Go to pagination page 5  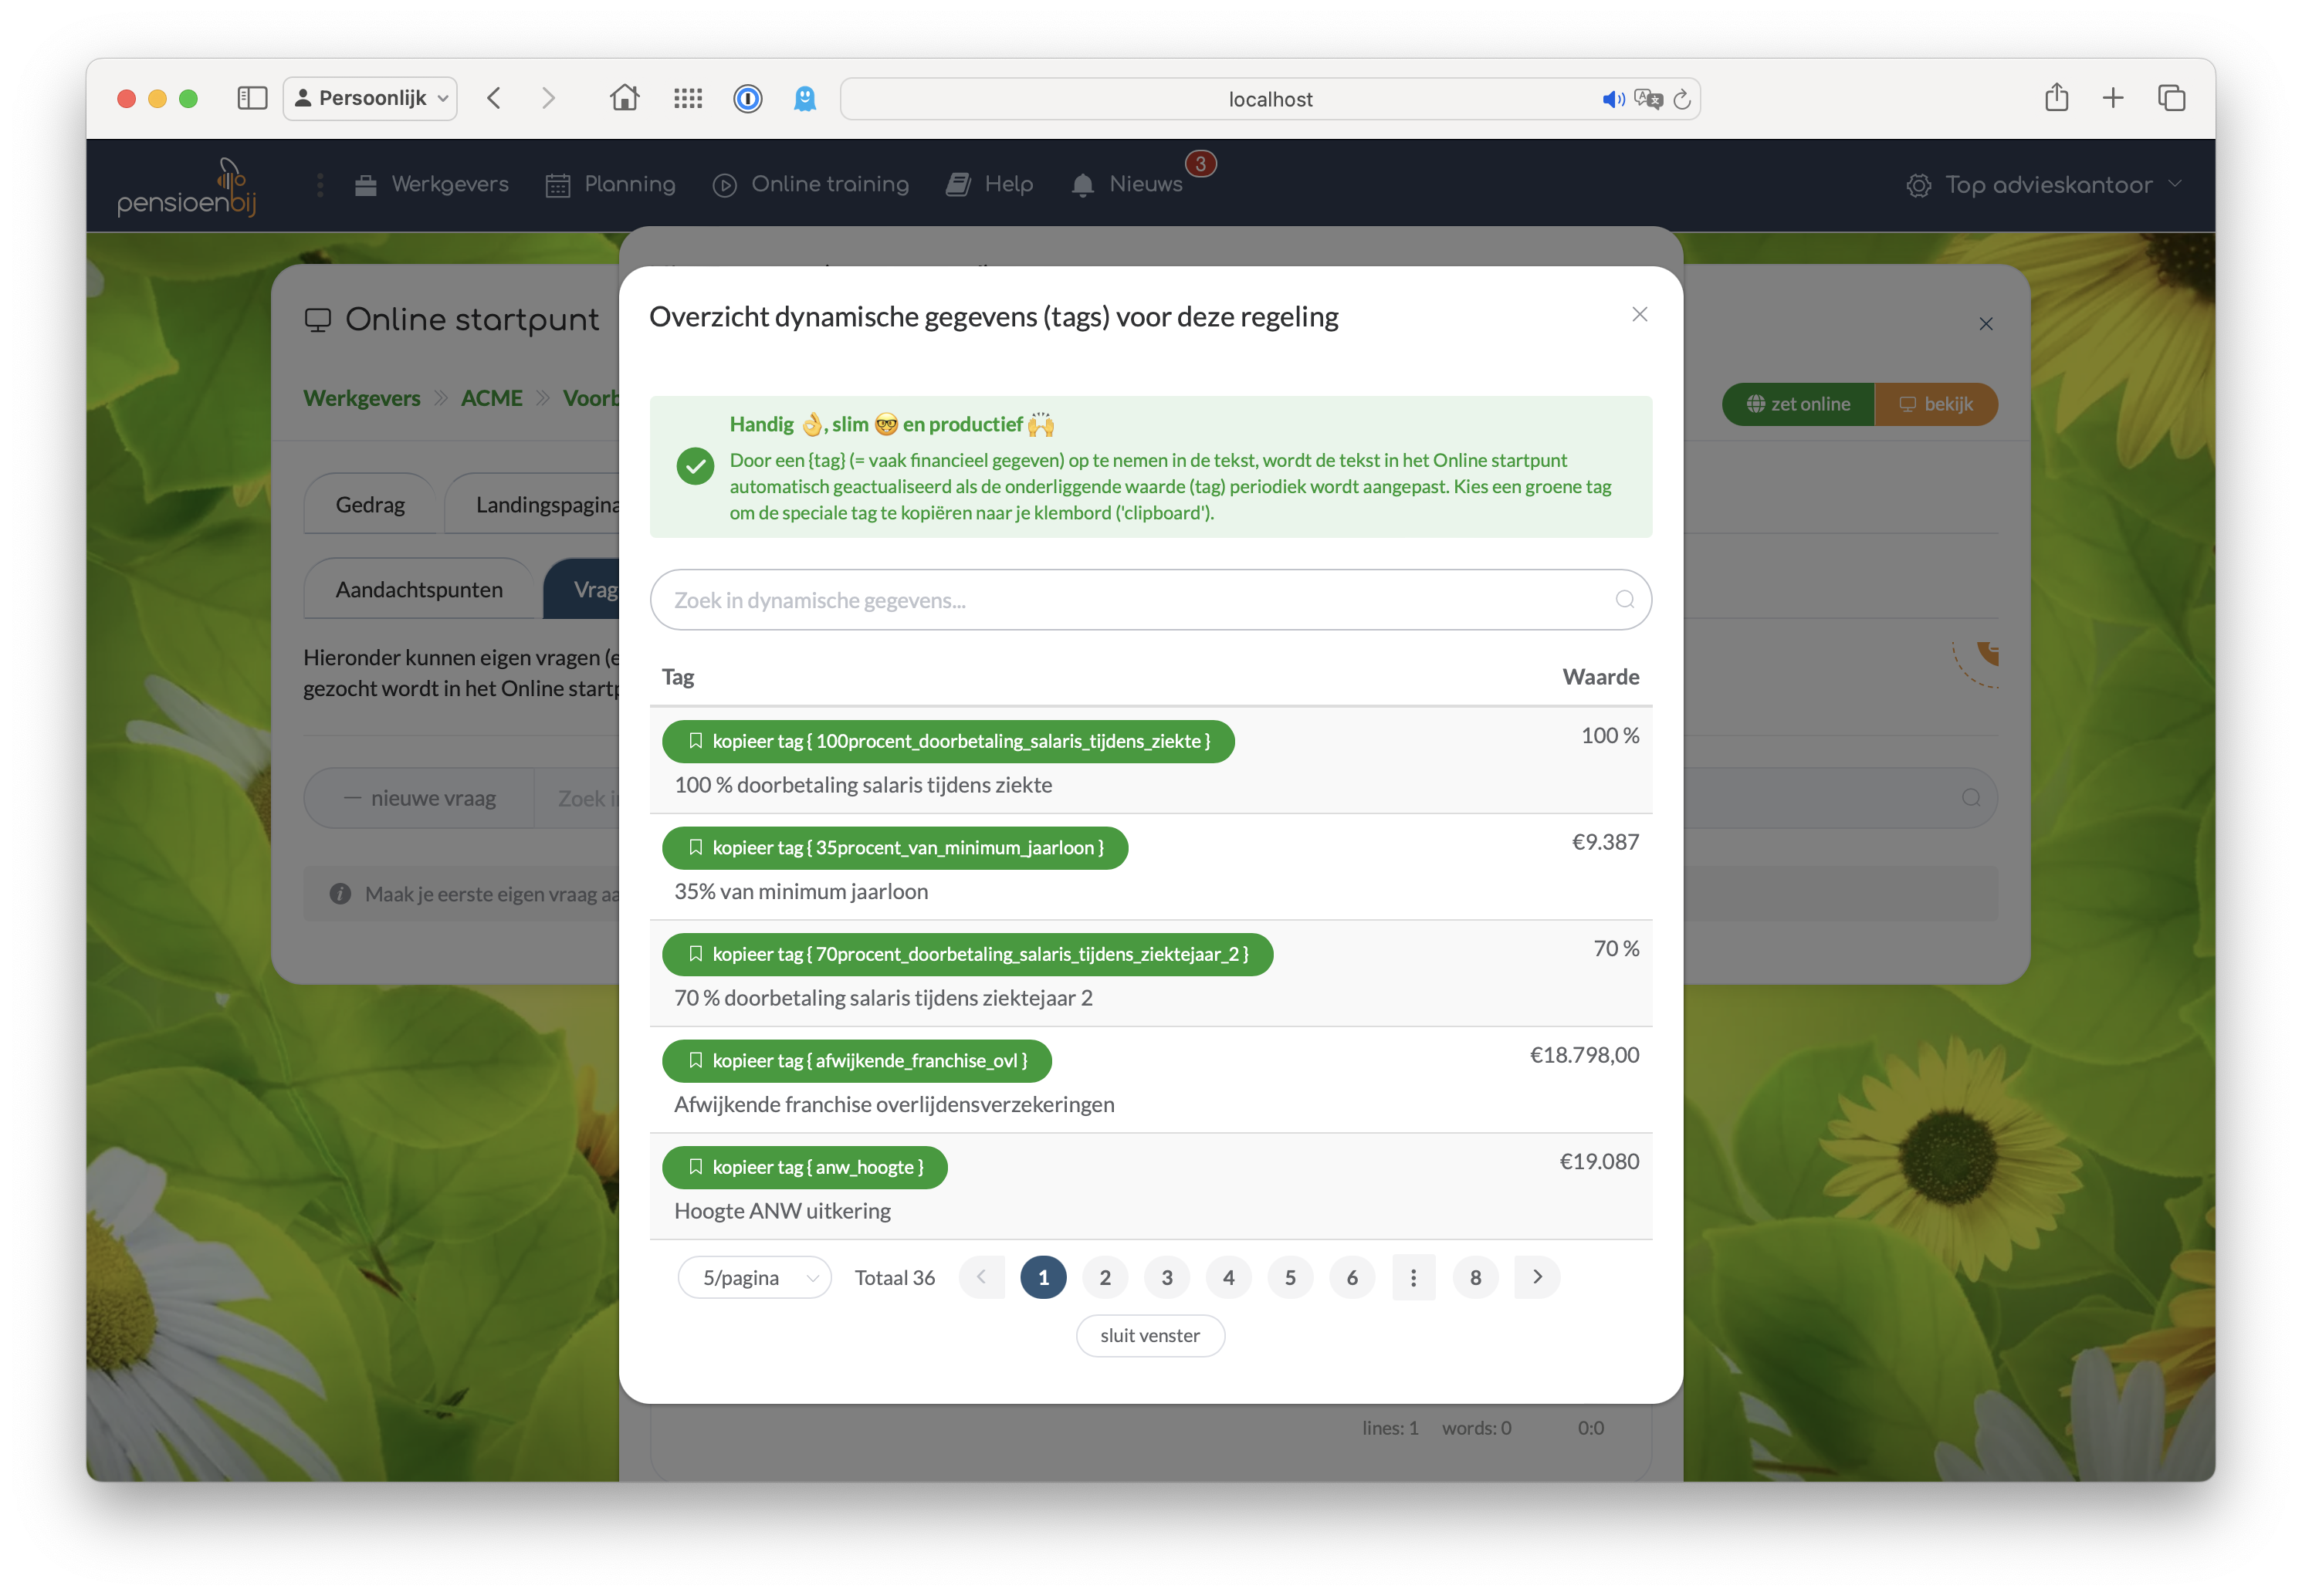1290,1277
